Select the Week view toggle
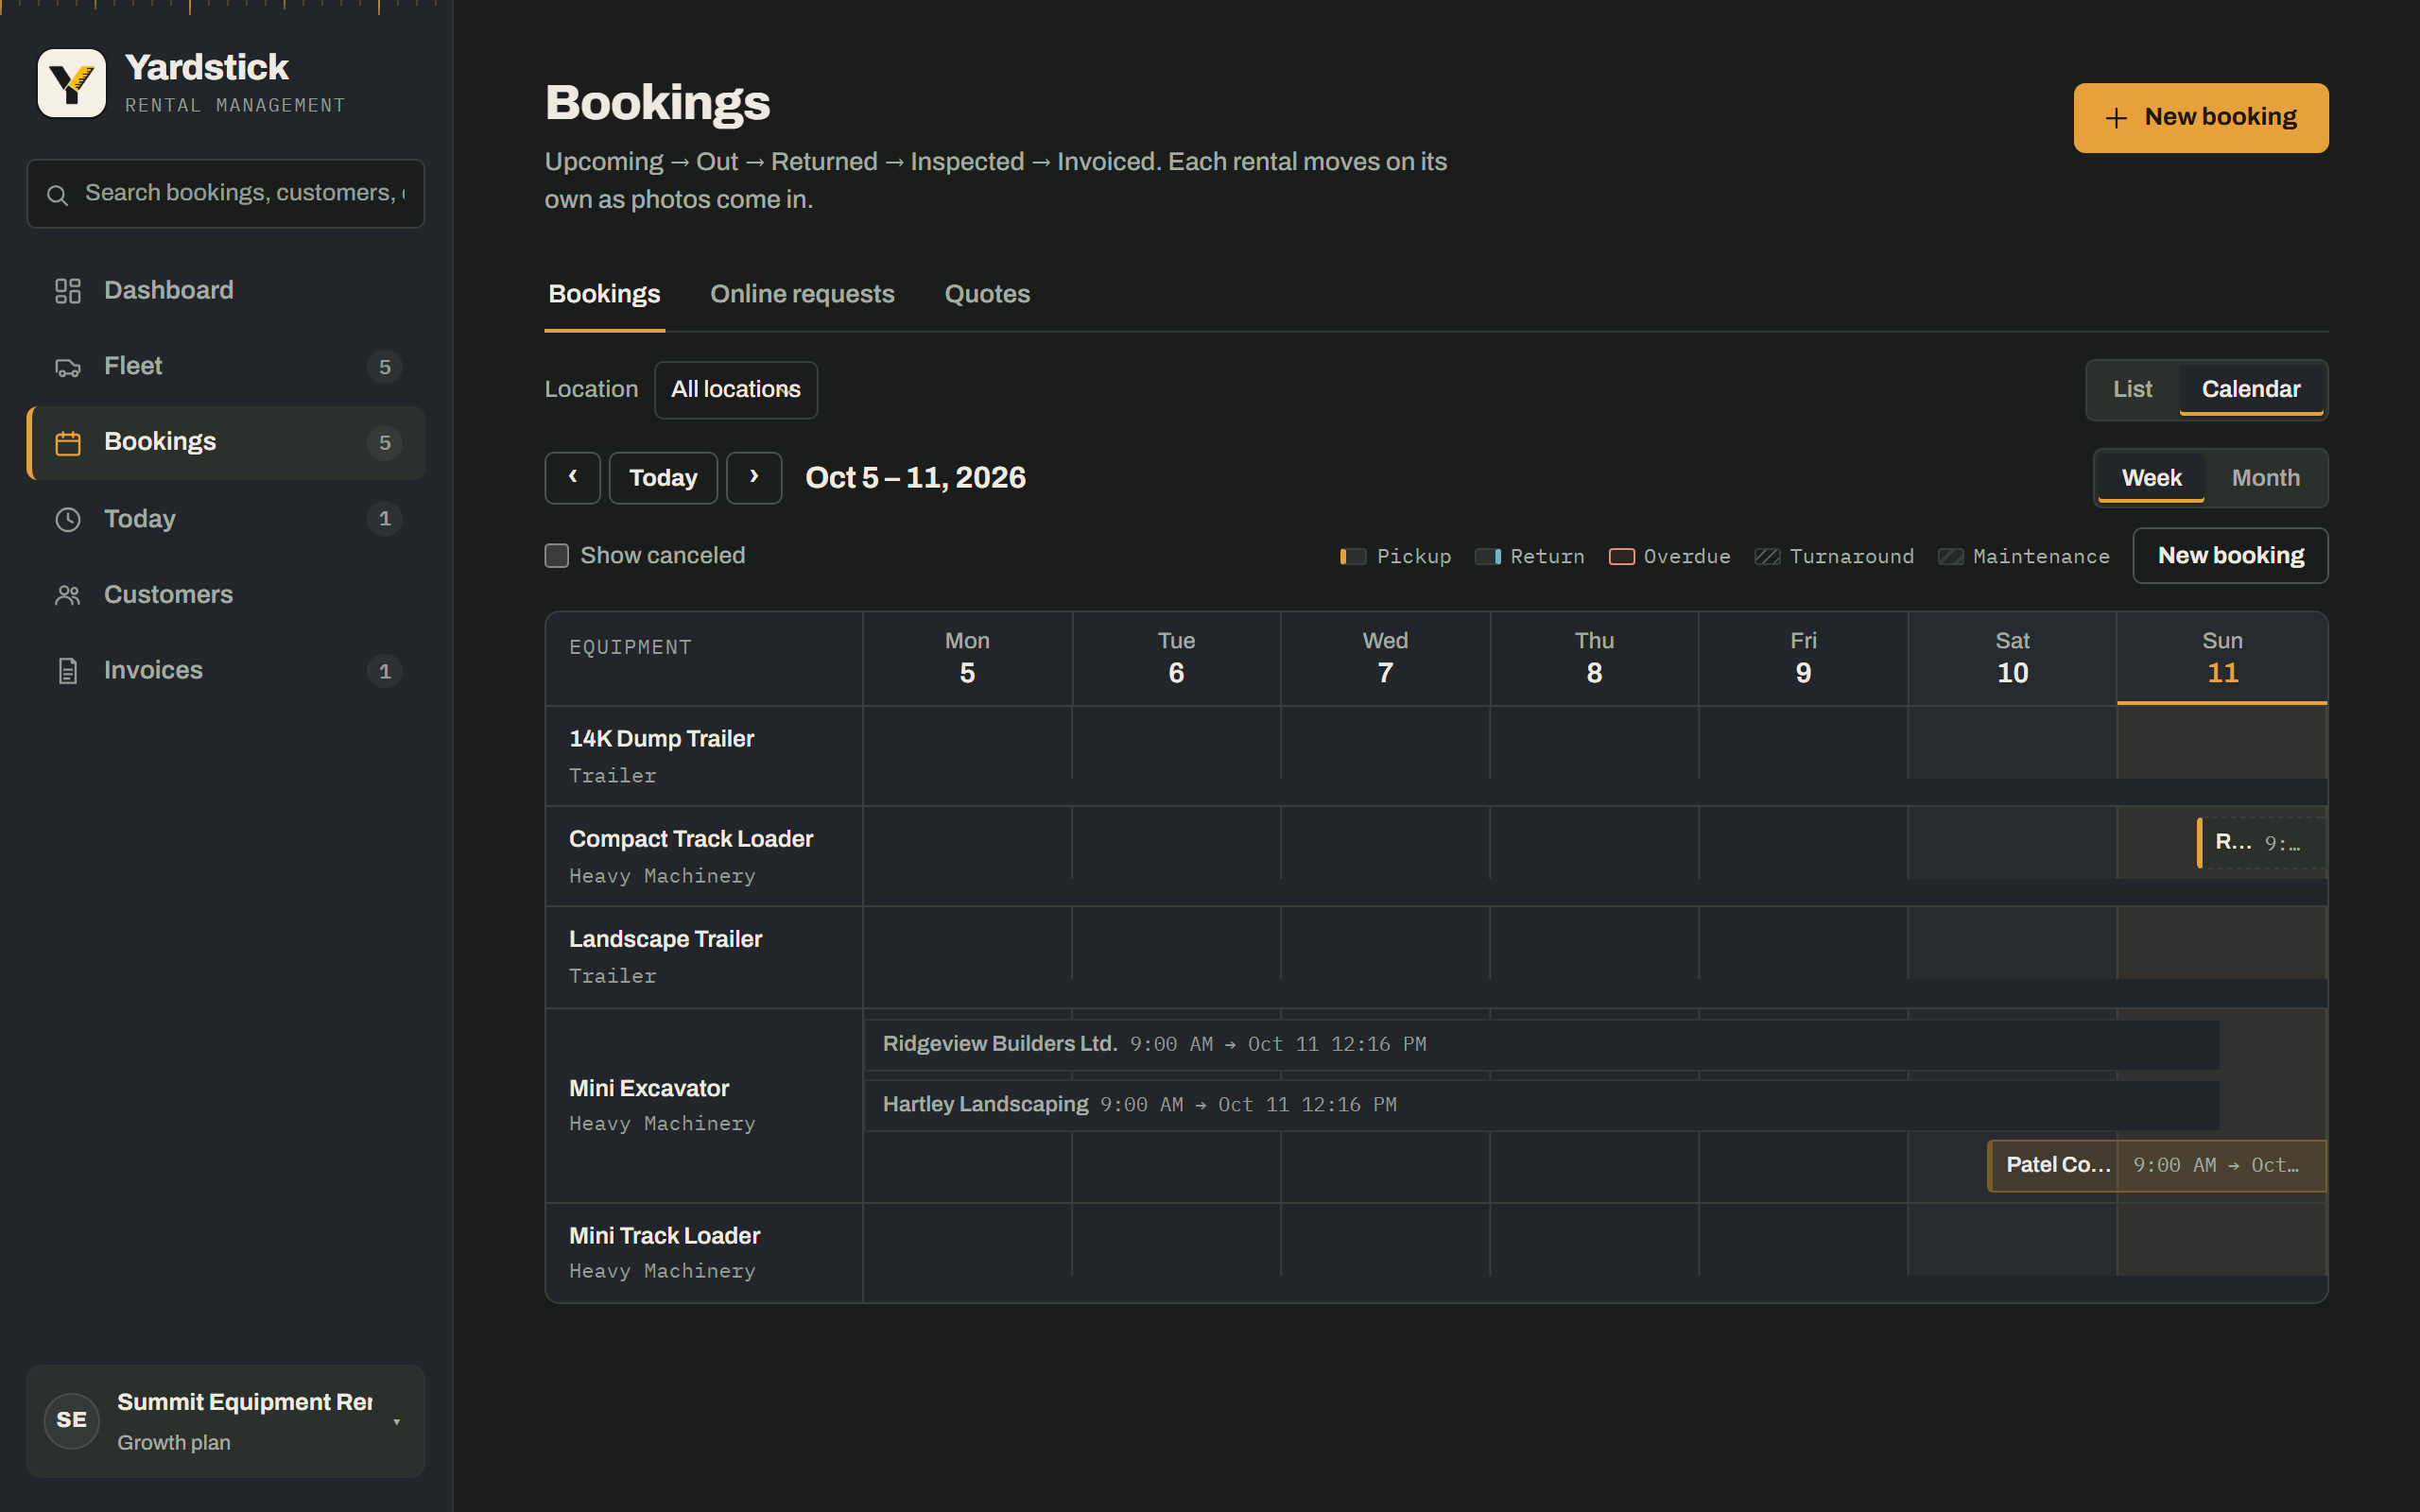Viewport: 2420px width, 1512px height. [x=2151, y=478]
